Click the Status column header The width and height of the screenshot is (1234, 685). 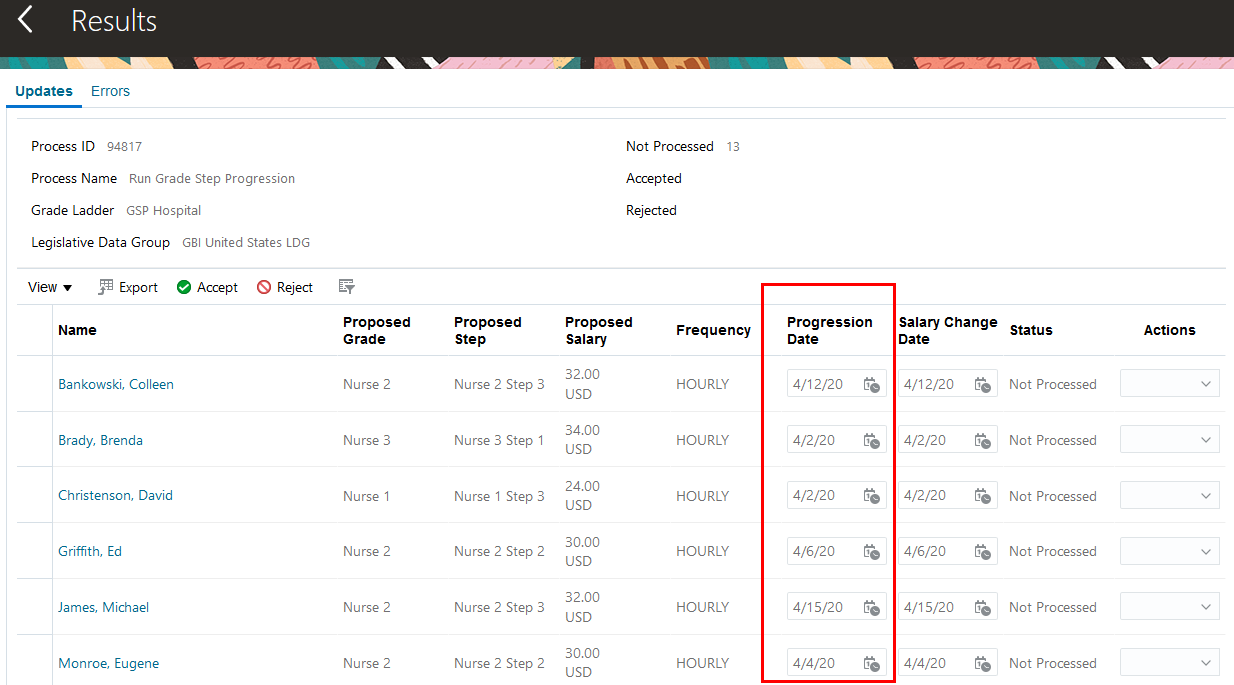[x=1031, y=330]
